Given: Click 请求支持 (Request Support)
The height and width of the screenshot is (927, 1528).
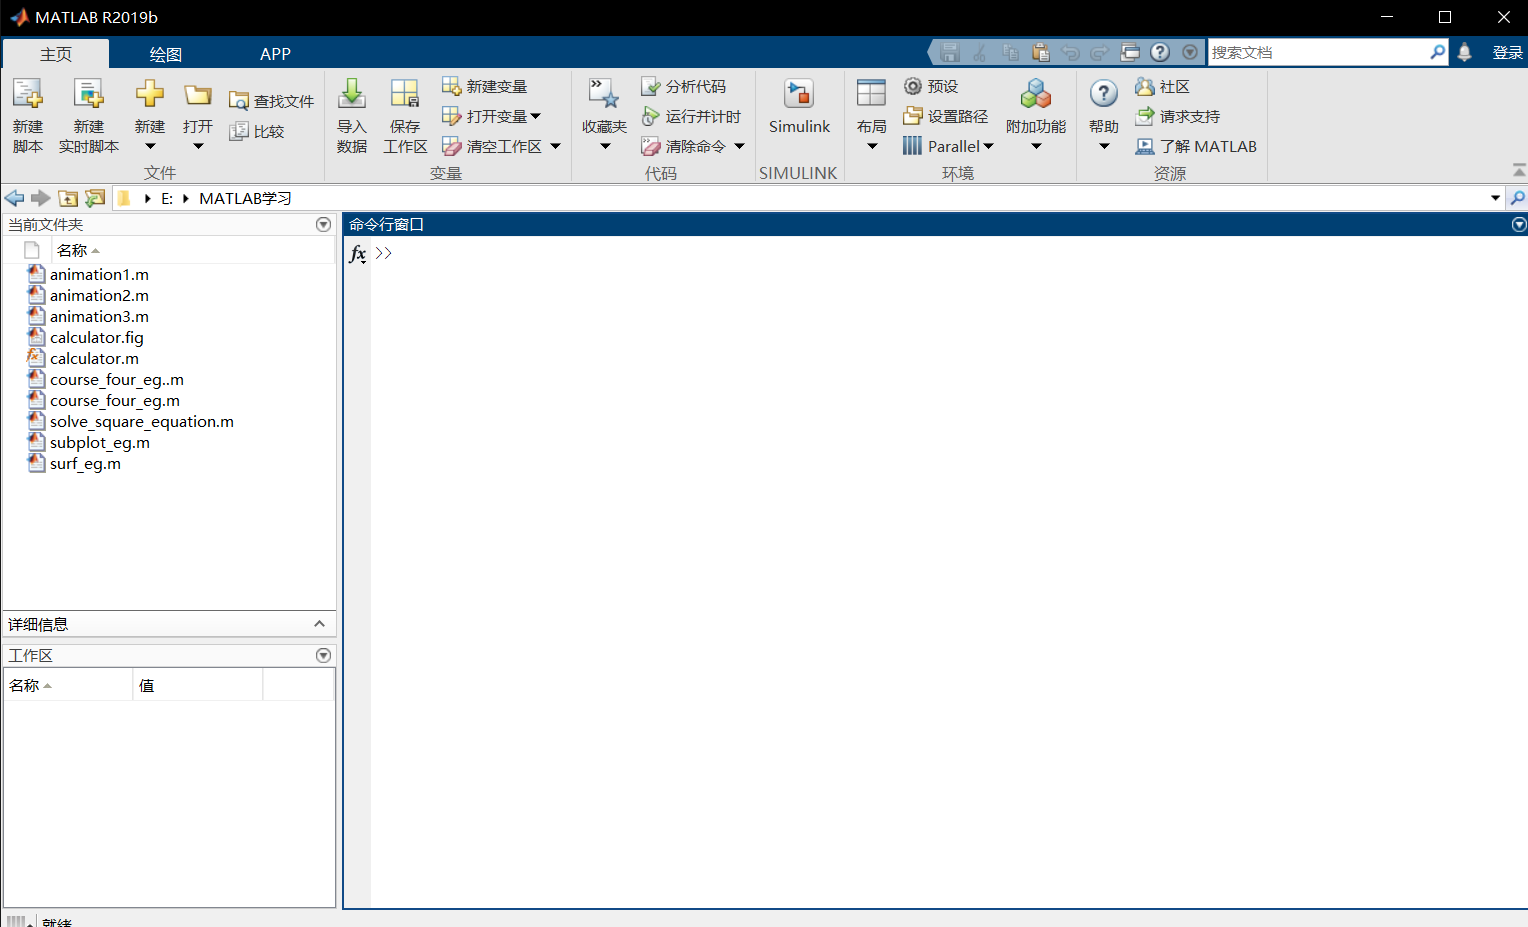Looking at the screenshot, I should point(1178,117).
